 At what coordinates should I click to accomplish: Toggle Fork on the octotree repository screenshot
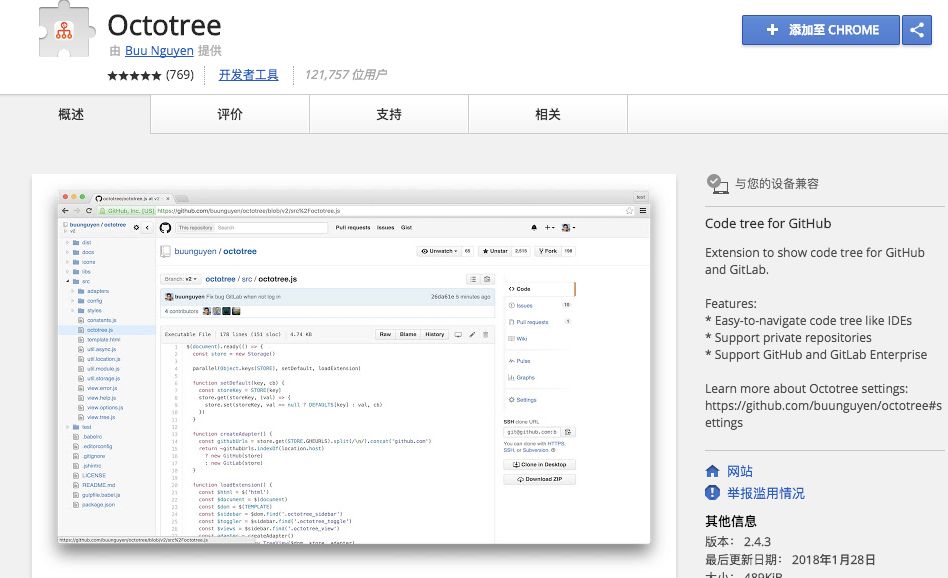[x=548, y=249]
